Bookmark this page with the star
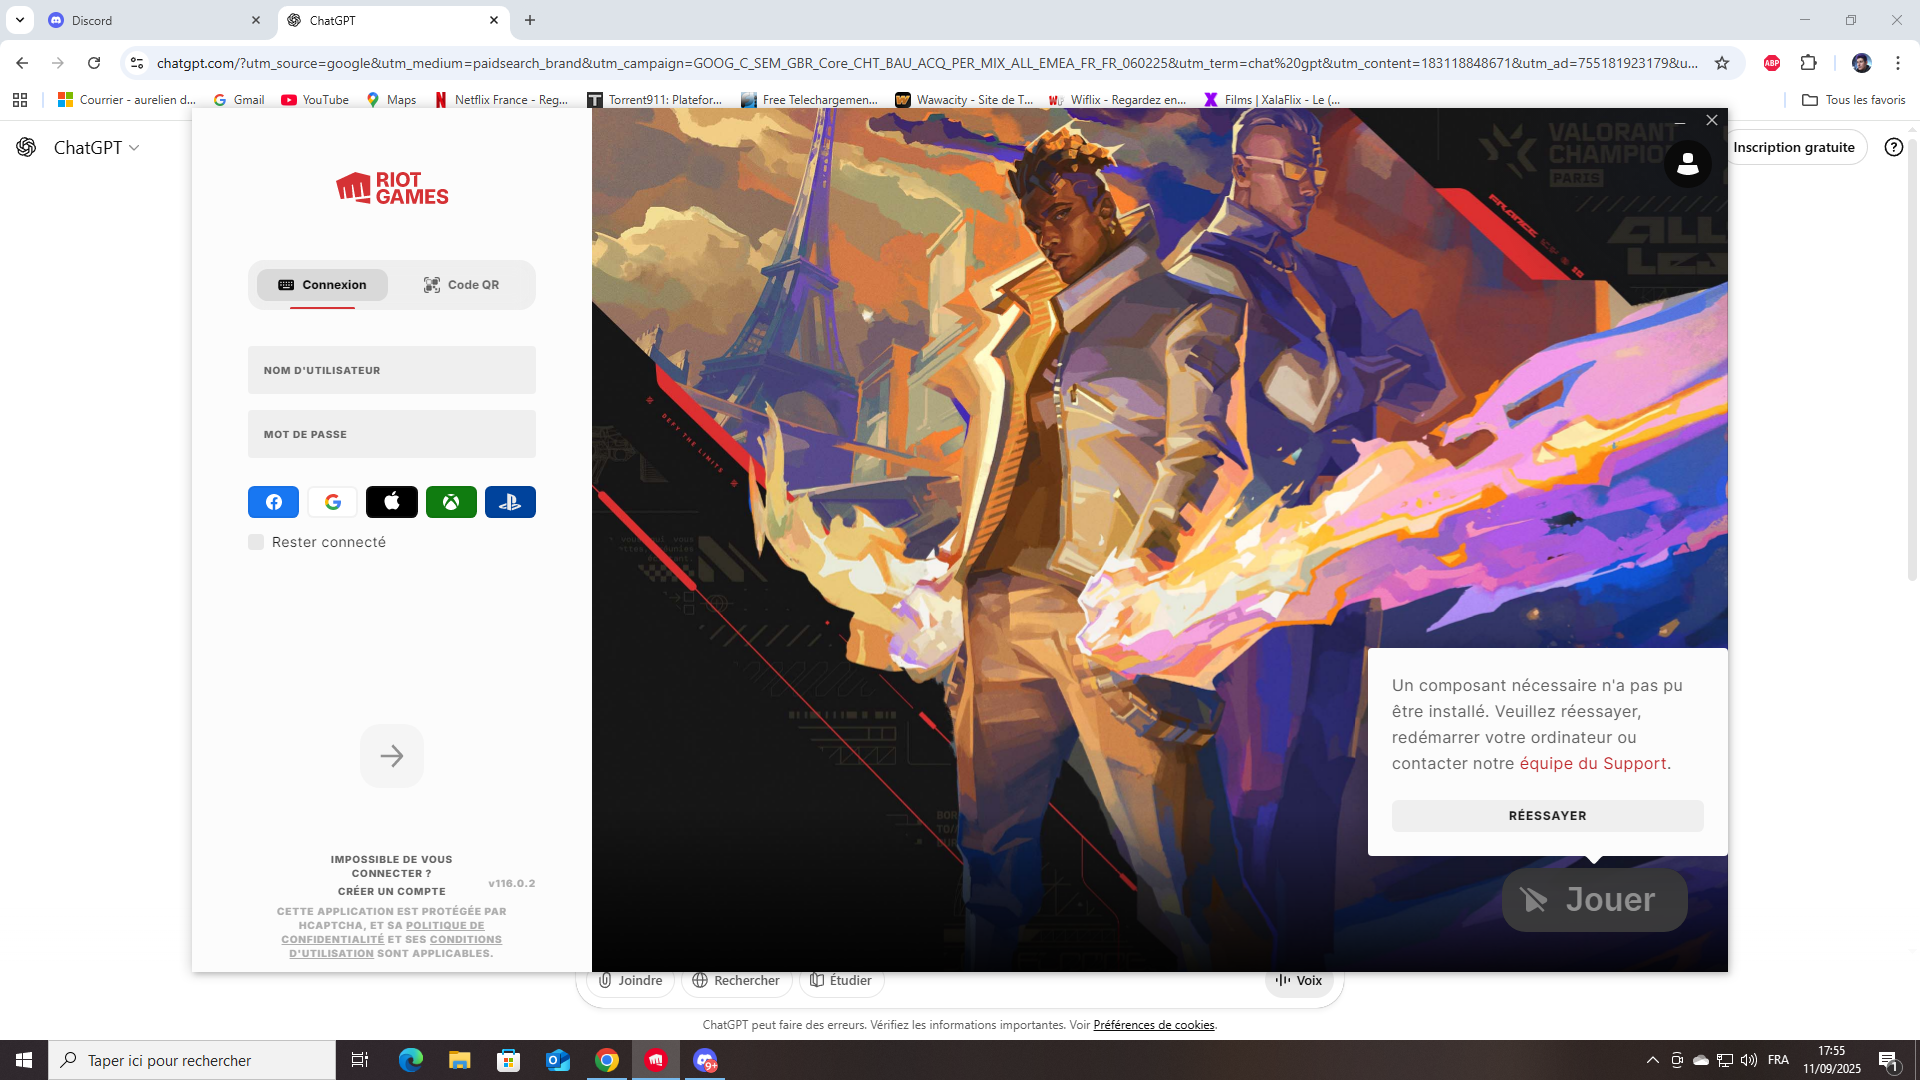The width and height of the screenshot is (1920, 1080). [x=1722, y=63]
